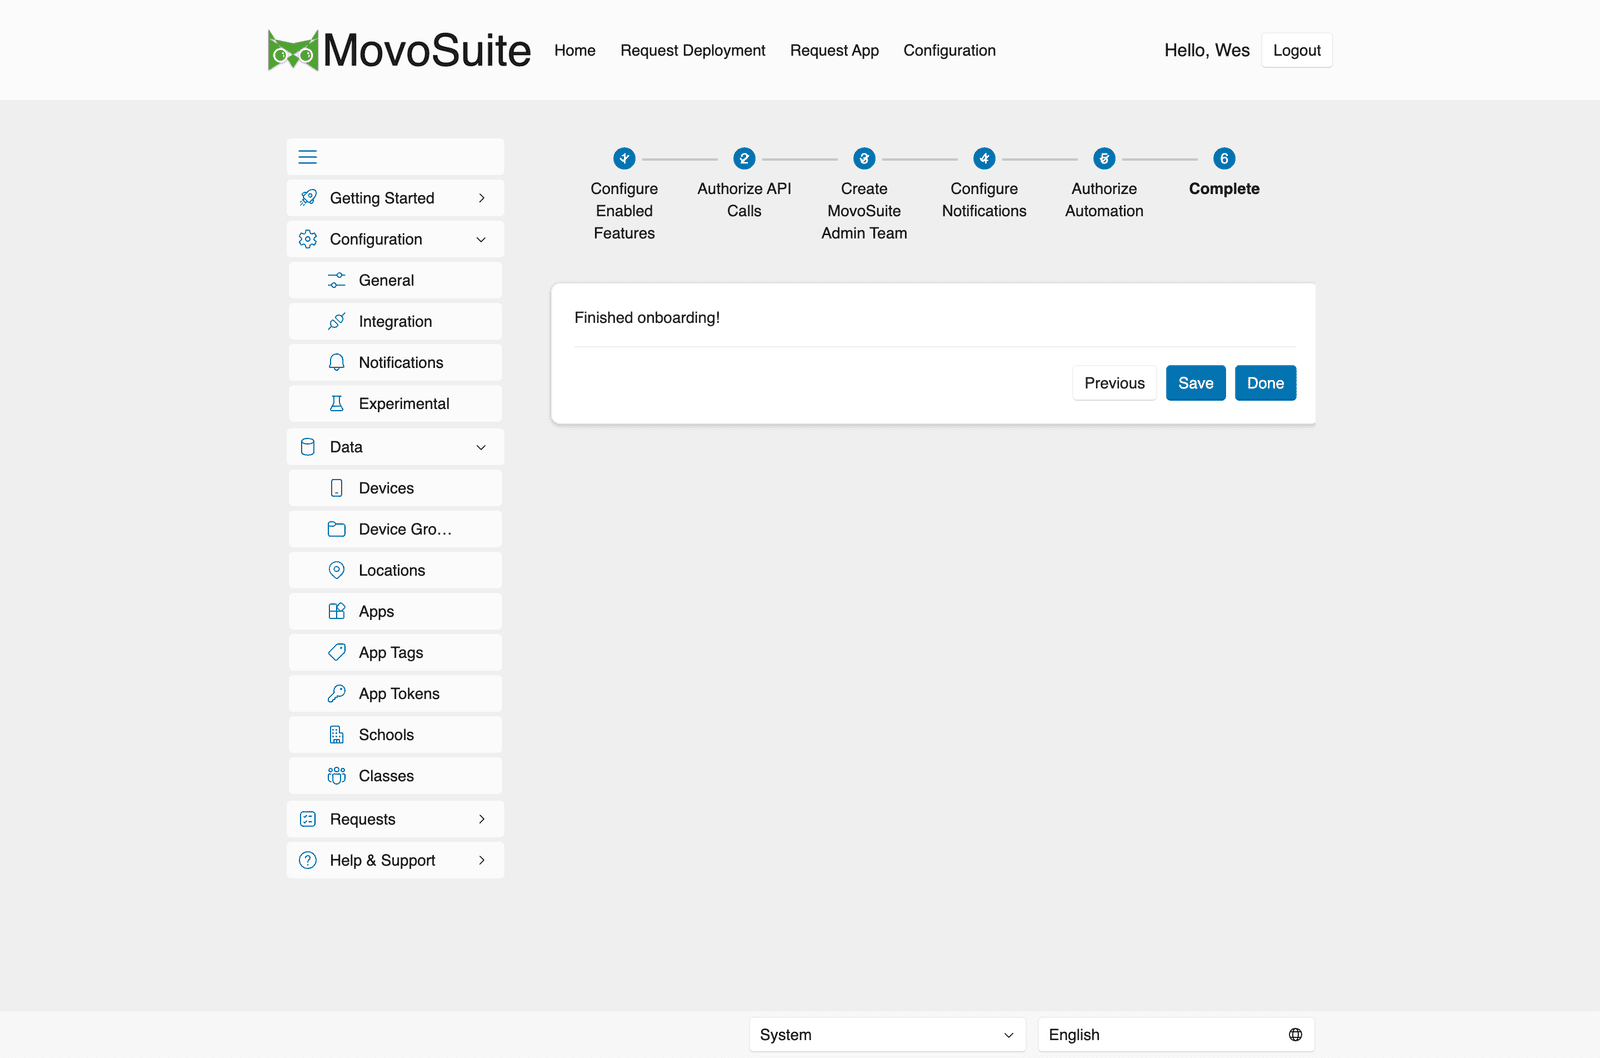
Task: Click the App Tags tag icon
Action: (337, 652)
